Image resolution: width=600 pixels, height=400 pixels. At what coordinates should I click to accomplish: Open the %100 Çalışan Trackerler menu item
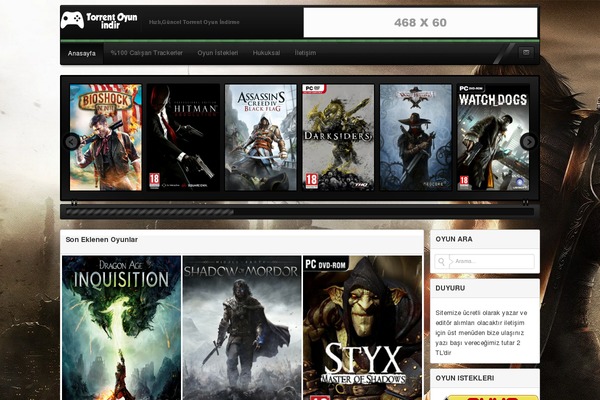point(146,53)
